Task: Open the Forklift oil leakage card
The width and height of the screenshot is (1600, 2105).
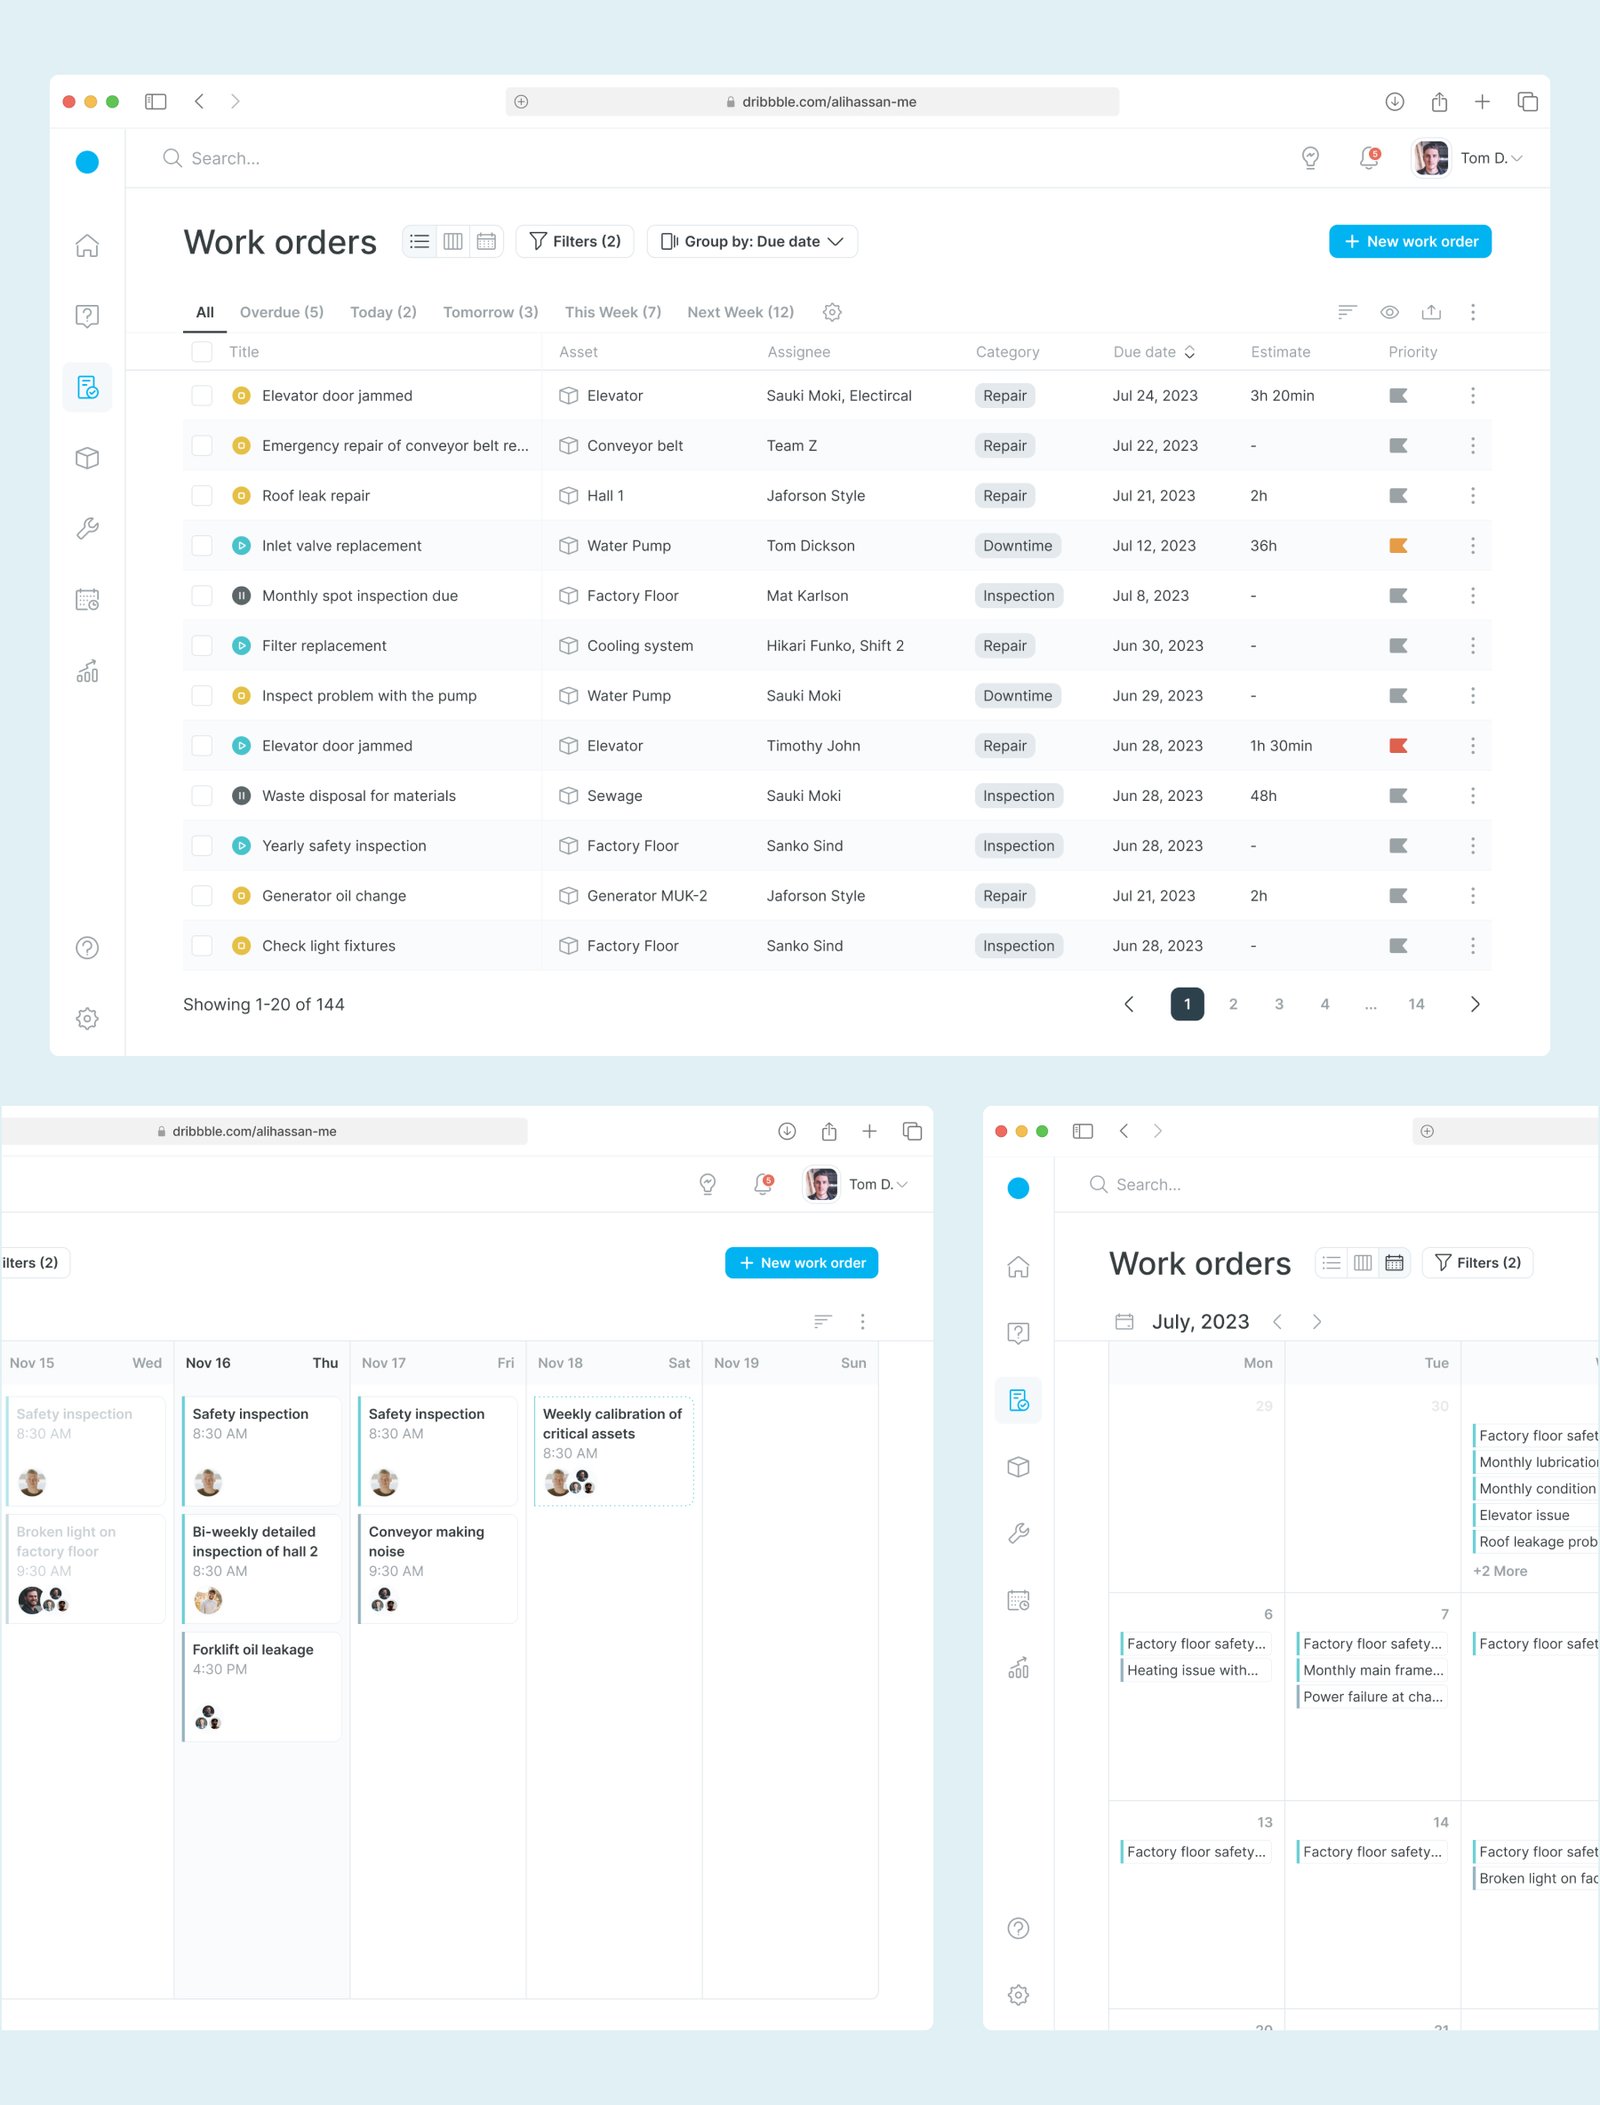Action: tap(262, 1687)
